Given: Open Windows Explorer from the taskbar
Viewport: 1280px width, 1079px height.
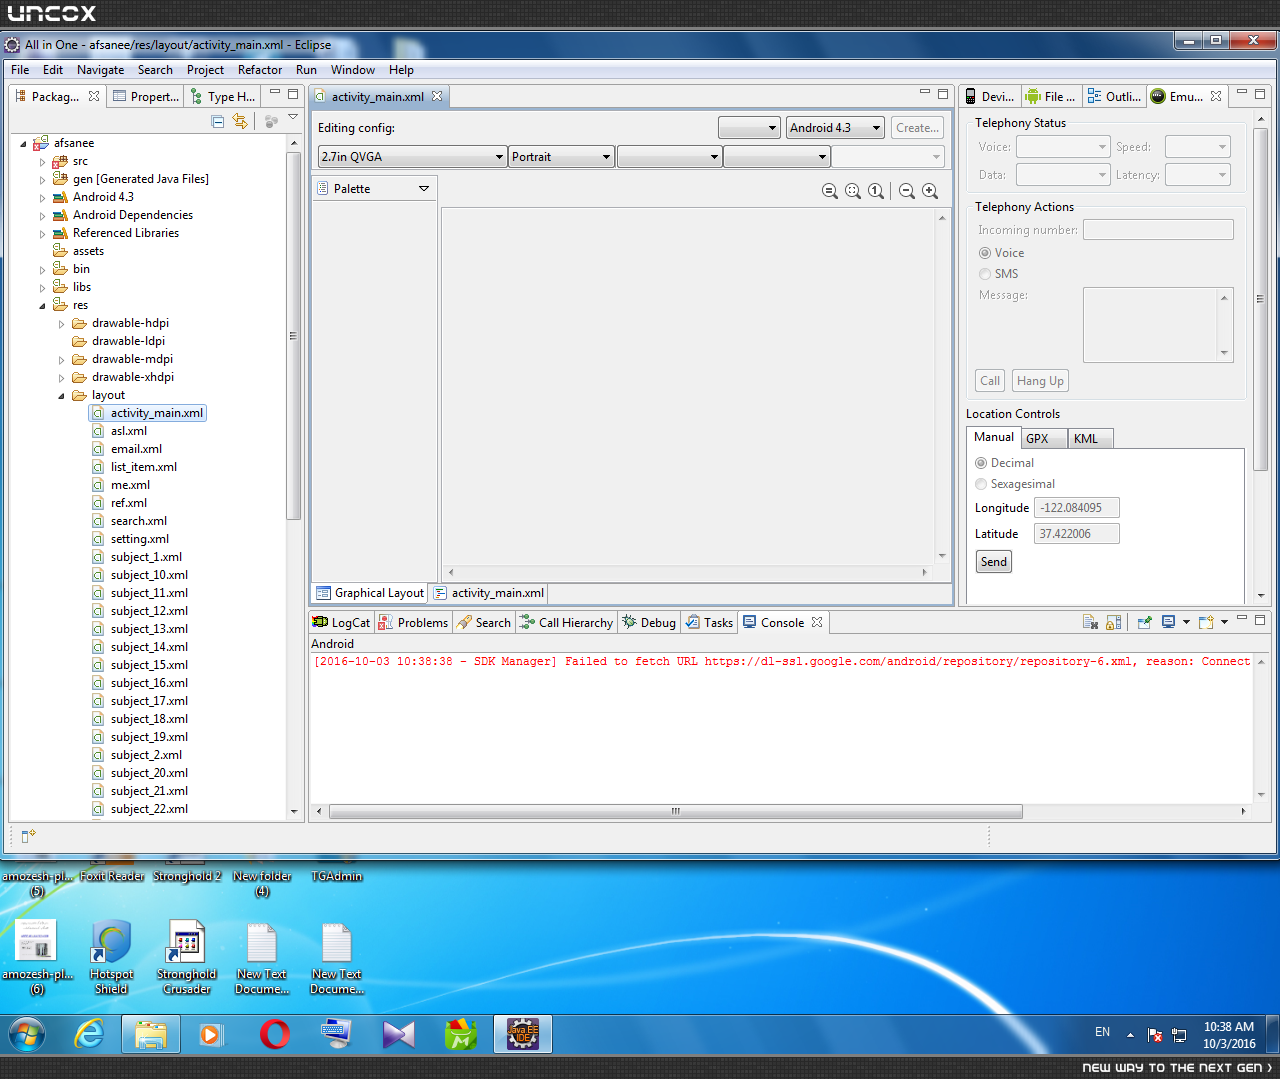Looking at the screenshot, I should 151,1034.
